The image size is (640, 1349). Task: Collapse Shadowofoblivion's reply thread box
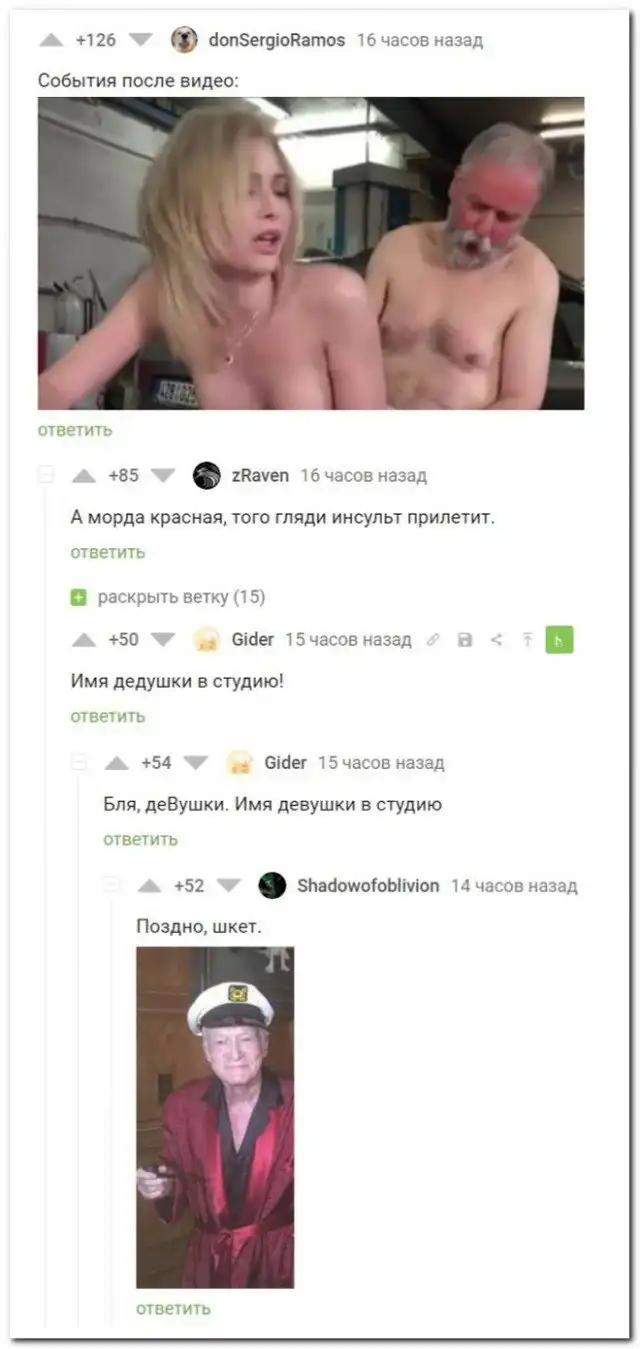[111, 885]
